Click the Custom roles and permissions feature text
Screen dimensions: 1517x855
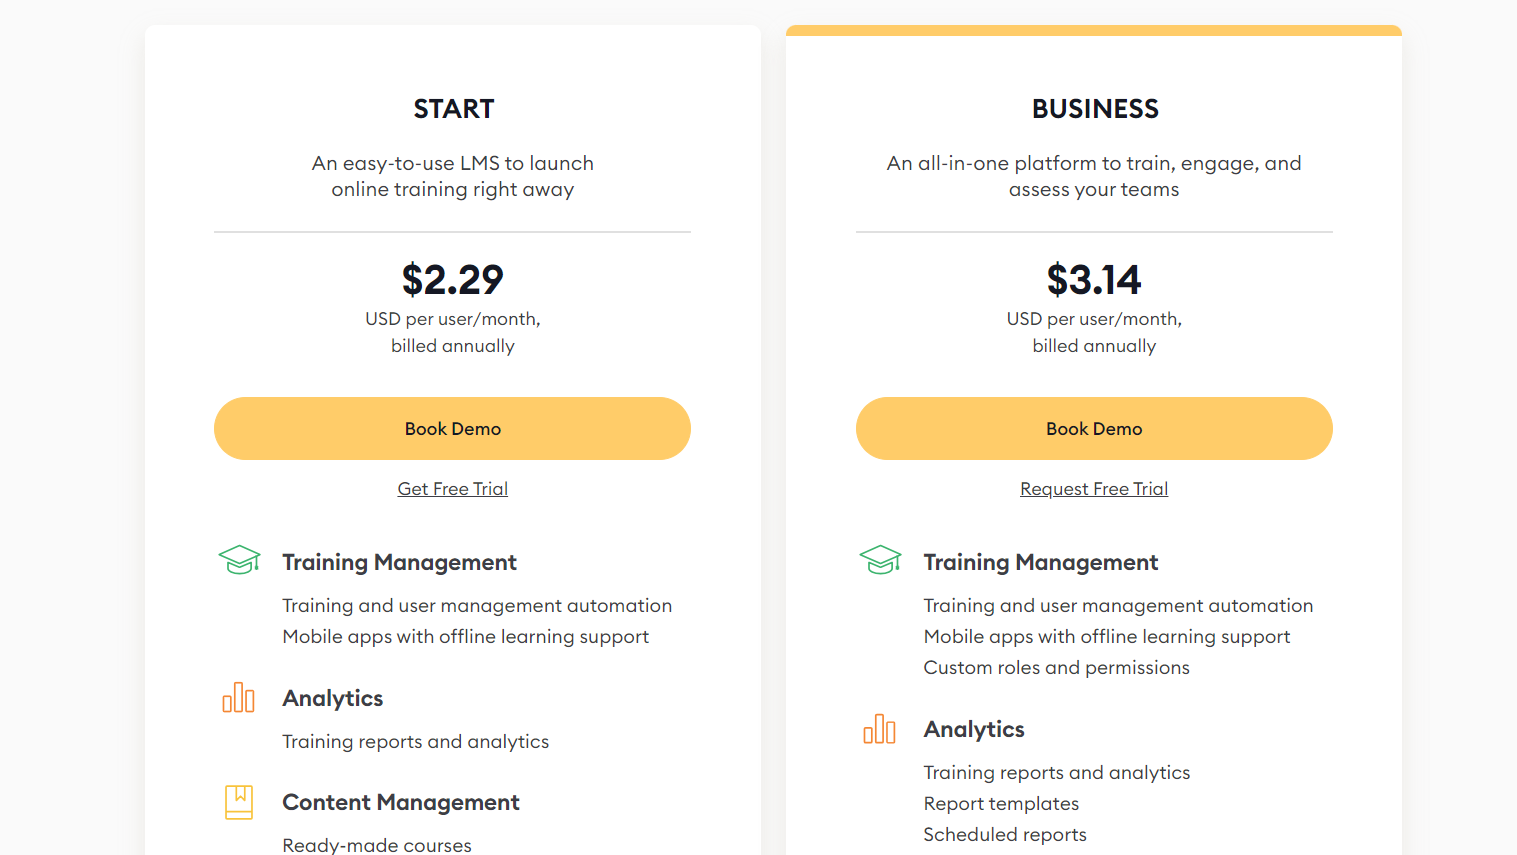1056,667
